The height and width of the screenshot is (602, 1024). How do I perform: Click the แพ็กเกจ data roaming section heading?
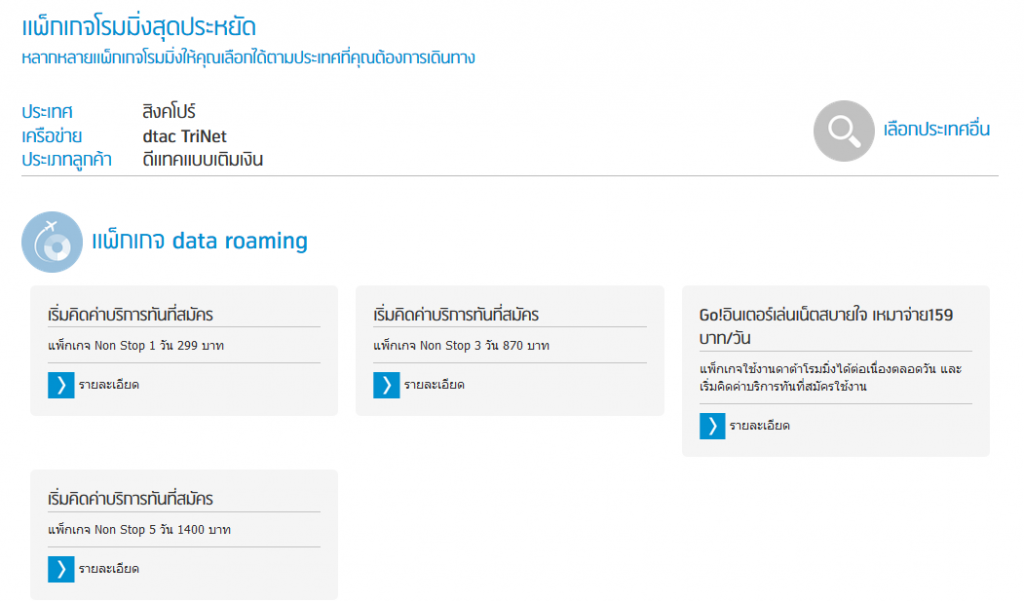[199, 241]
